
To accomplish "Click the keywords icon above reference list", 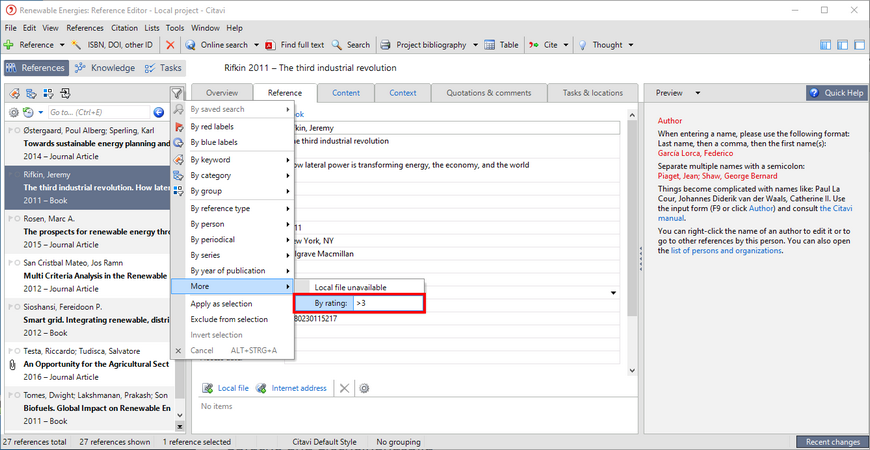I will (x=15, y=93).
